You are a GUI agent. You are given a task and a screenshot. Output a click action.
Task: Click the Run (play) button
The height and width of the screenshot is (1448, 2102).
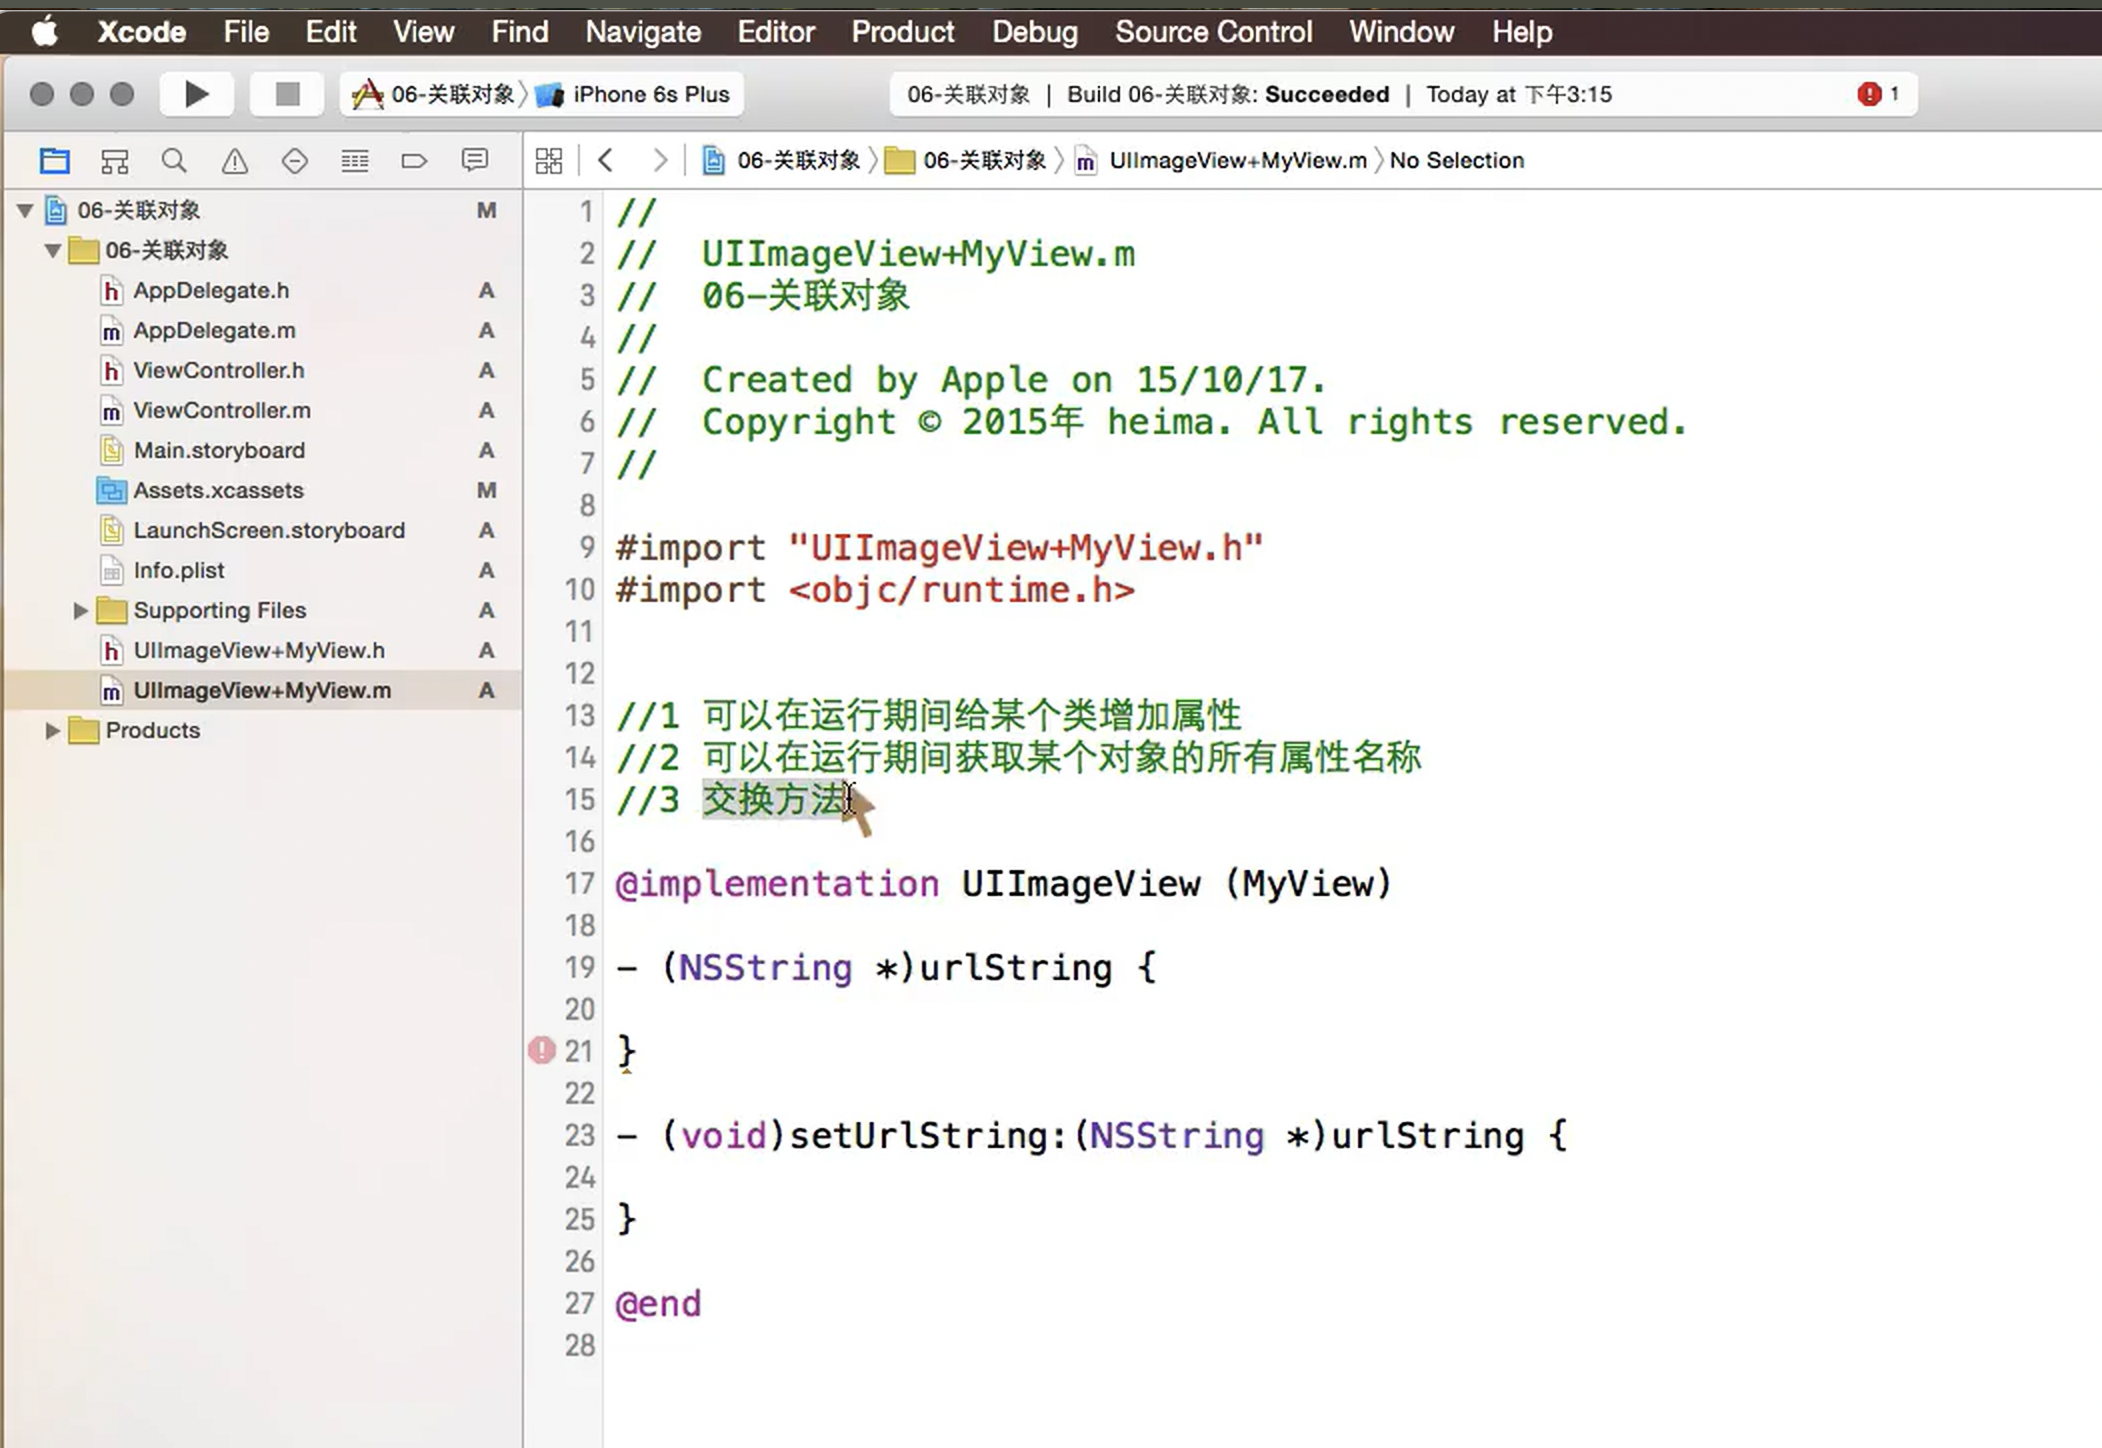[197, 94]
